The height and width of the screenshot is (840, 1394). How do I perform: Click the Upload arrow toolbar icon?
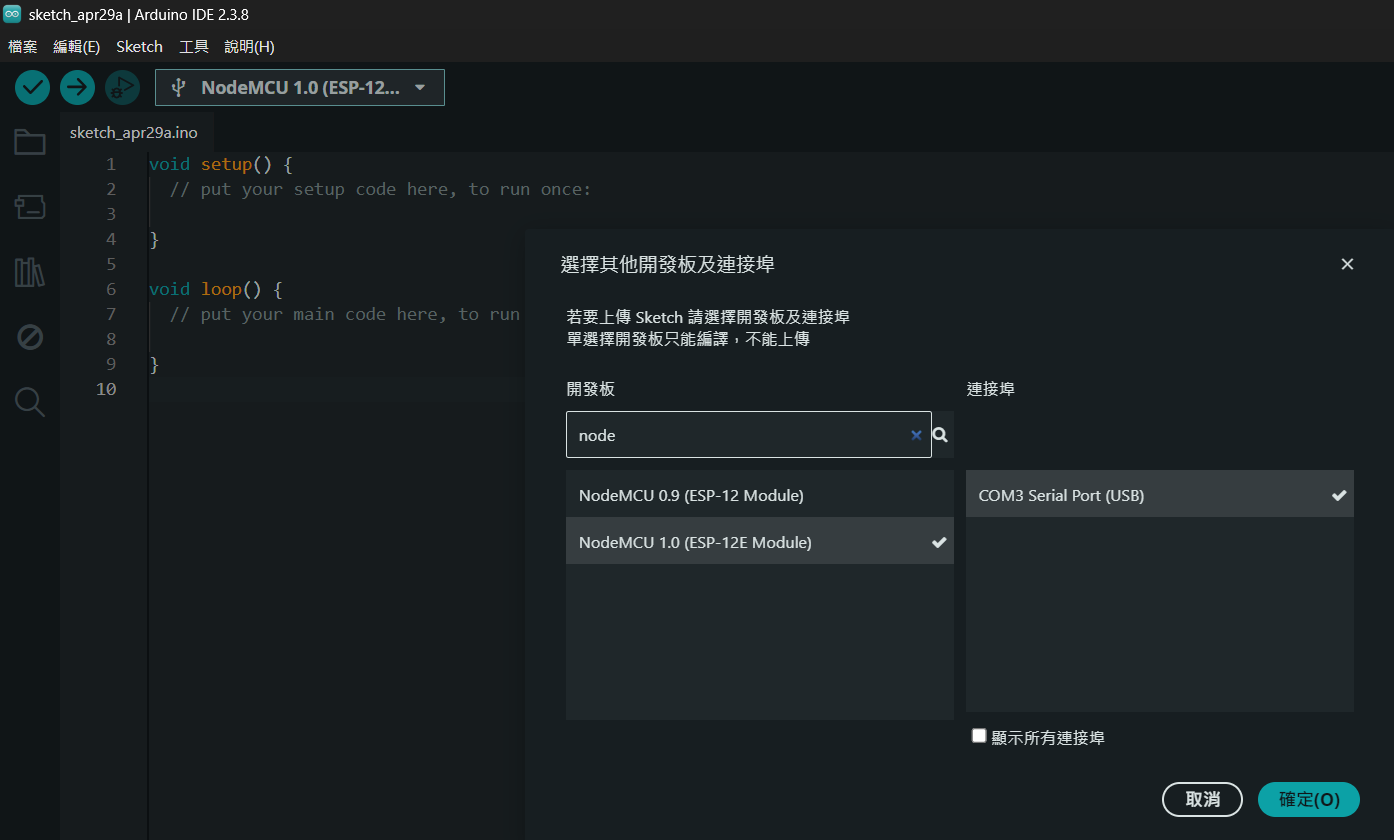point(77,88)
